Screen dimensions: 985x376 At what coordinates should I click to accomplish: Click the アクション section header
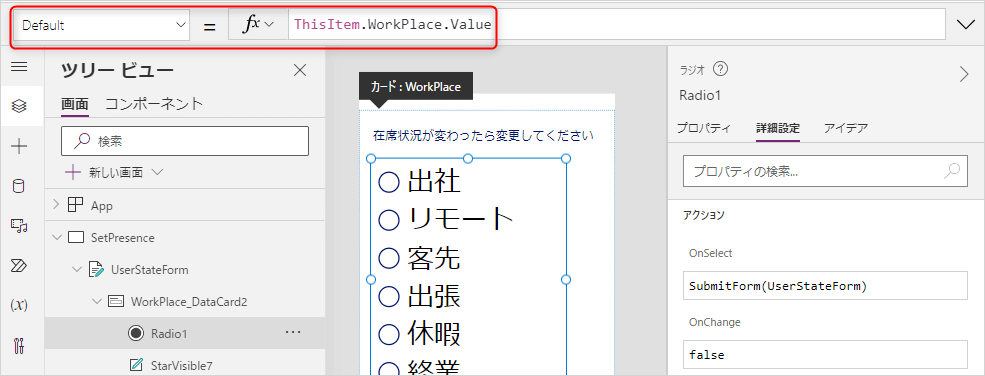704,215
